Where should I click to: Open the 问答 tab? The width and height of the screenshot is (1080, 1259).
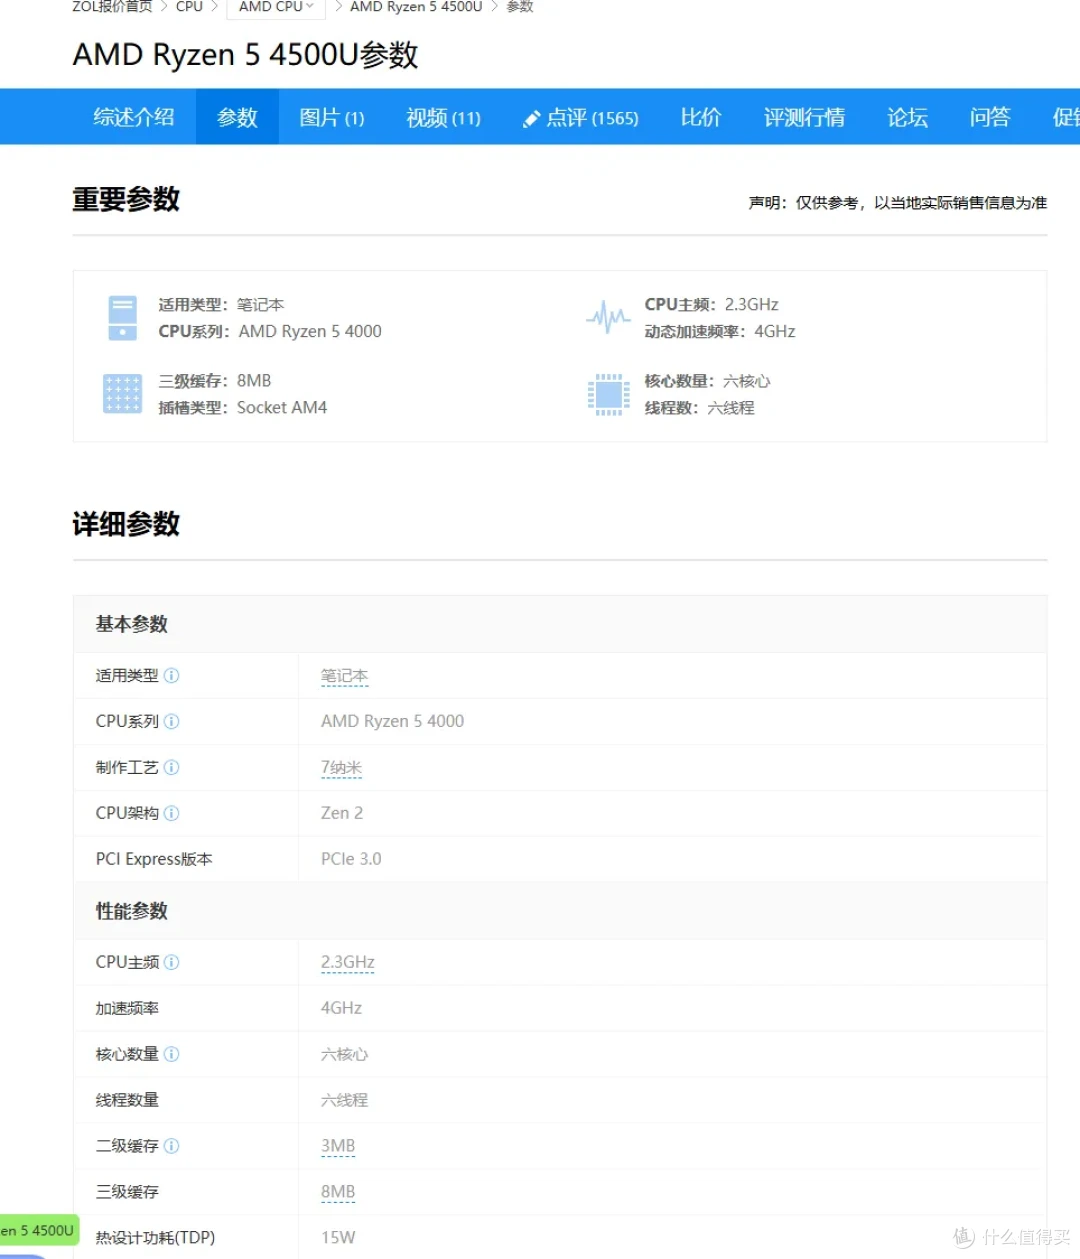990,117
